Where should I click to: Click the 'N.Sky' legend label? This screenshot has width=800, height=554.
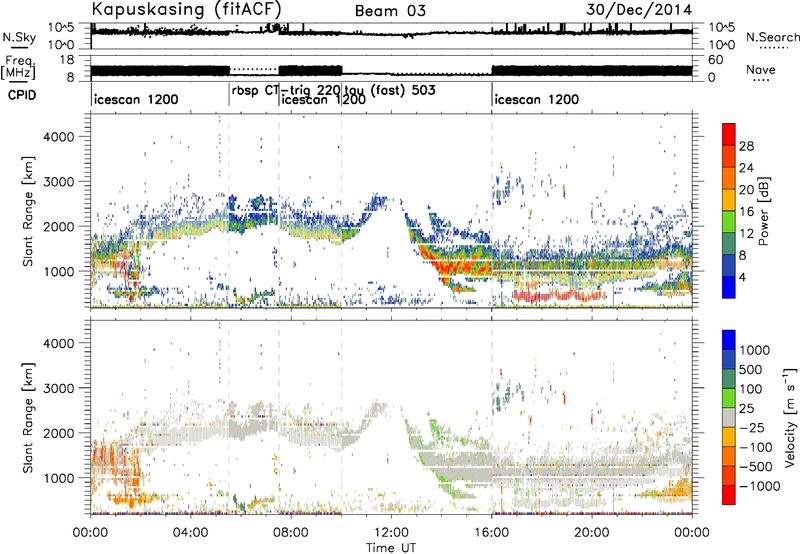[19, 37]
